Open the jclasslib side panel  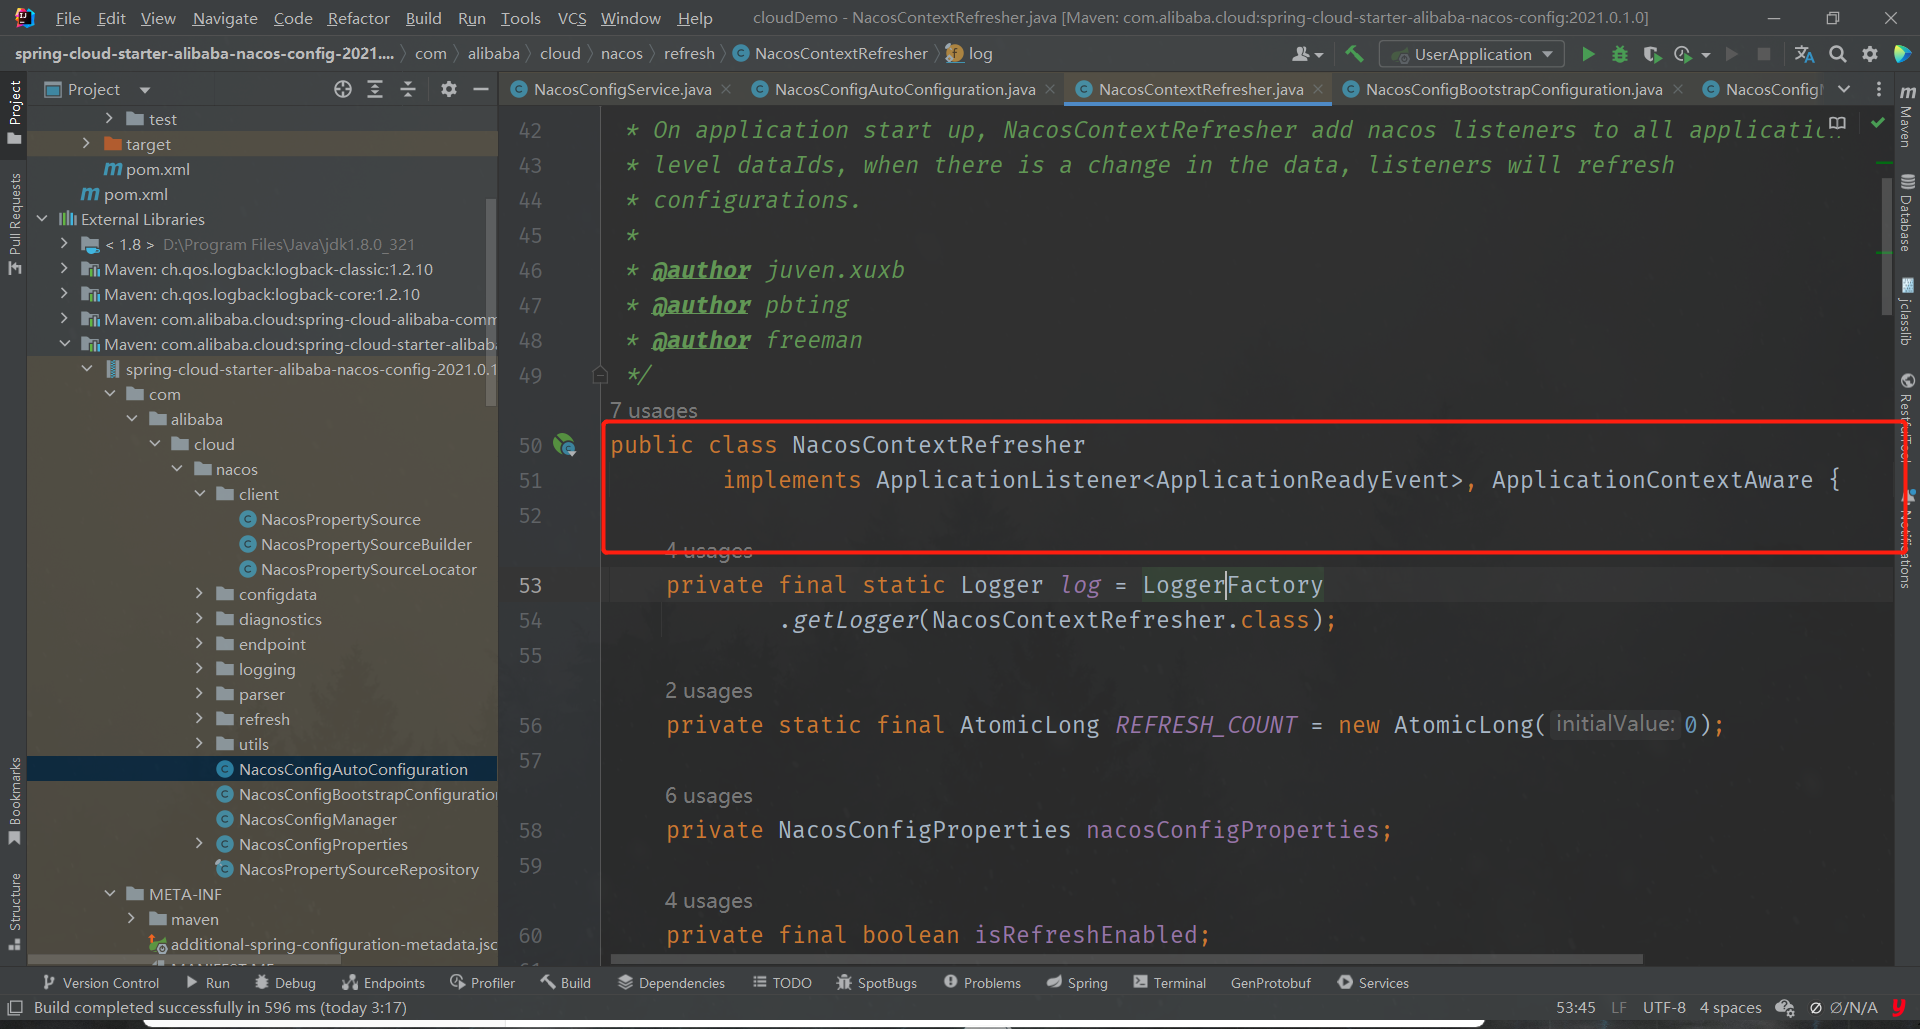(1907, 312)
